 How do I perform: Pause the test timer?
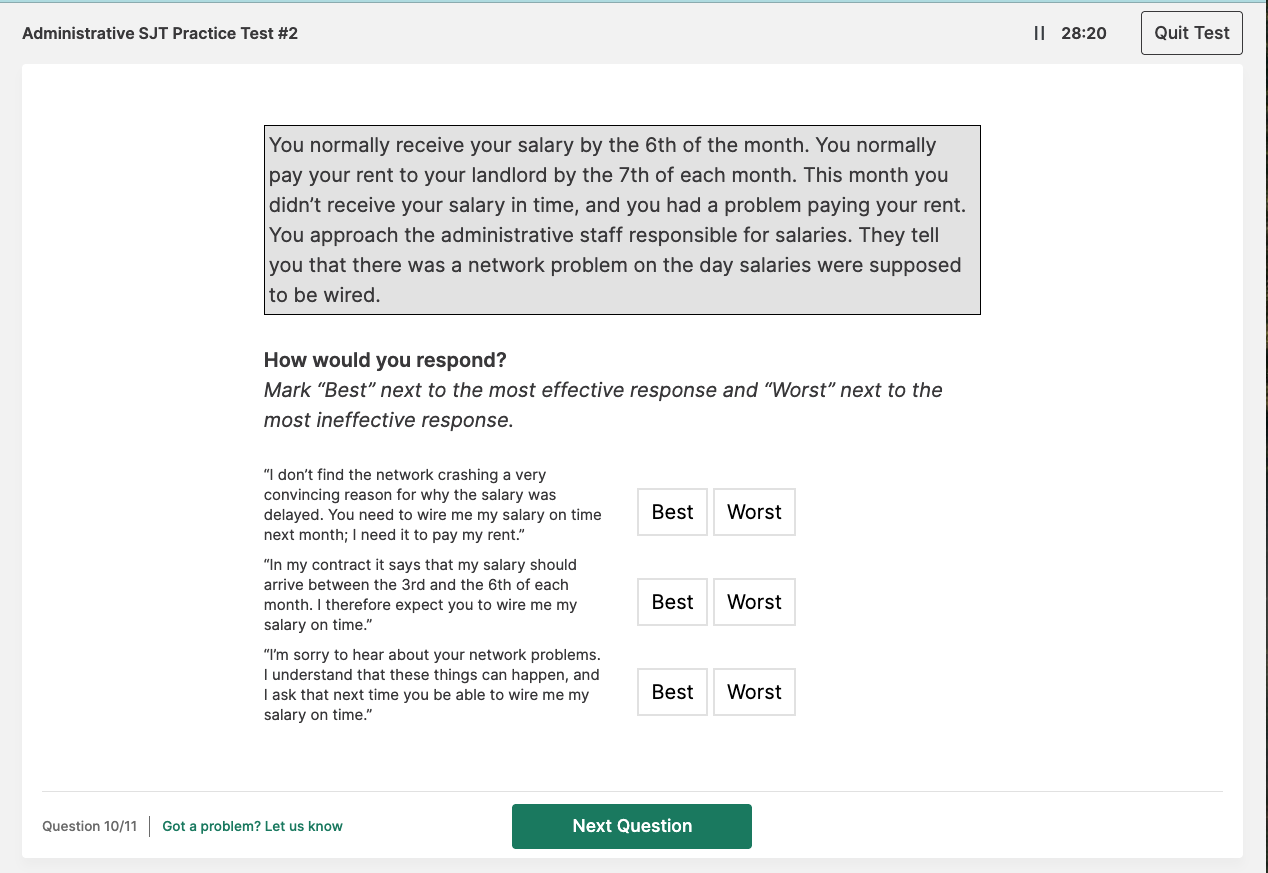1039,33
